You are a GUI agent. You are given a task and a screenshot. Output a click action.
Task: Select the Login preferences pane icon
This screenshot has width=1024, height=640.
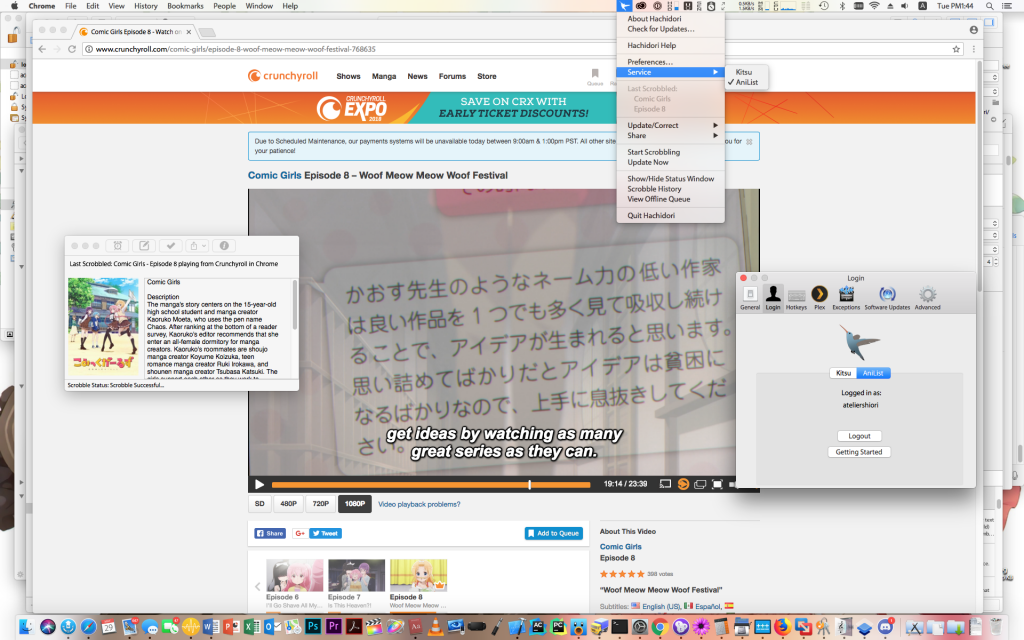pos(773,298)
